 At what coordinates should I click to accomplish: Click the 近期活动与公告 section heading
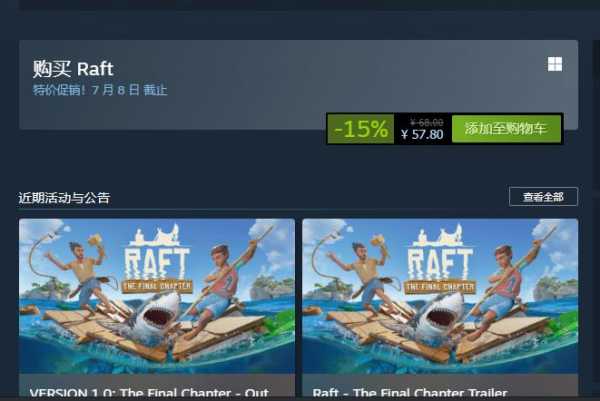click(x=64, y=198)
